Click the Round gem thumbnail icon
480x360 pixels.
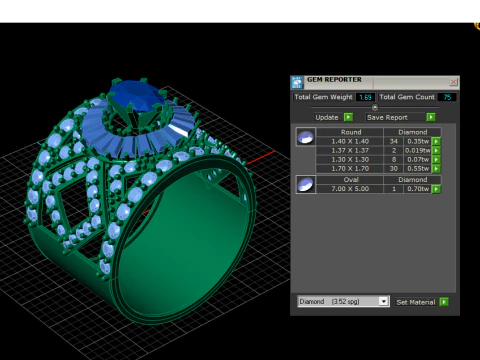306,137
